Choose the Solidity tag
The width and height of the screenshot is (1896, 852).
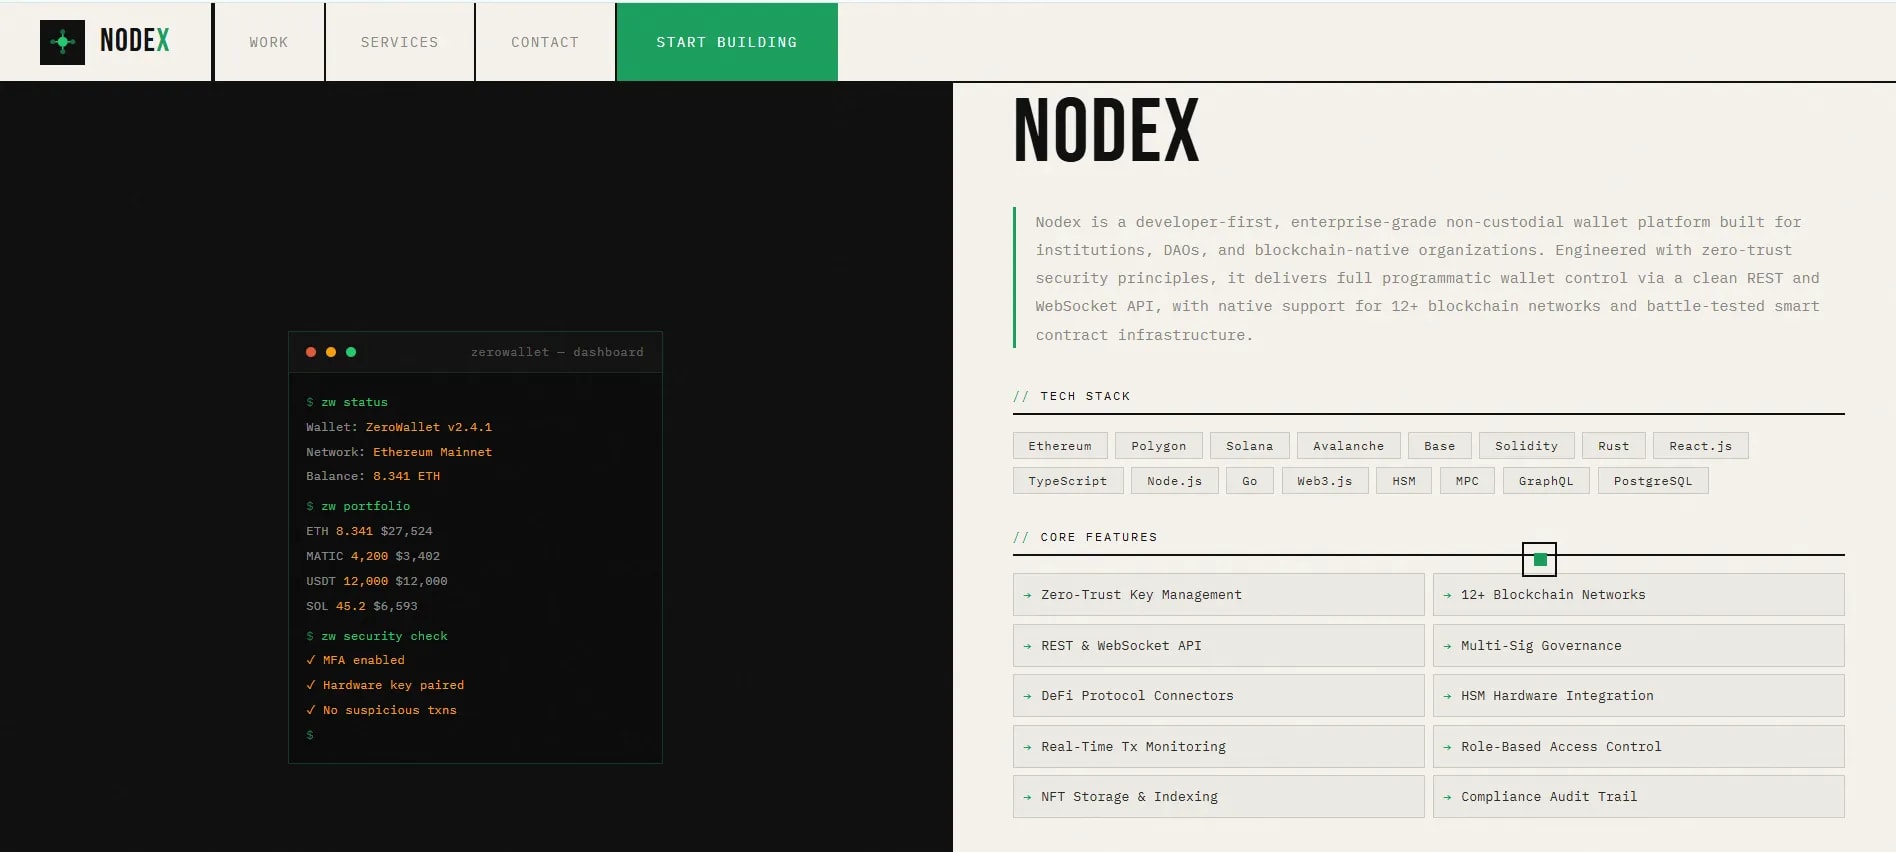click(x=1527, y=446)
